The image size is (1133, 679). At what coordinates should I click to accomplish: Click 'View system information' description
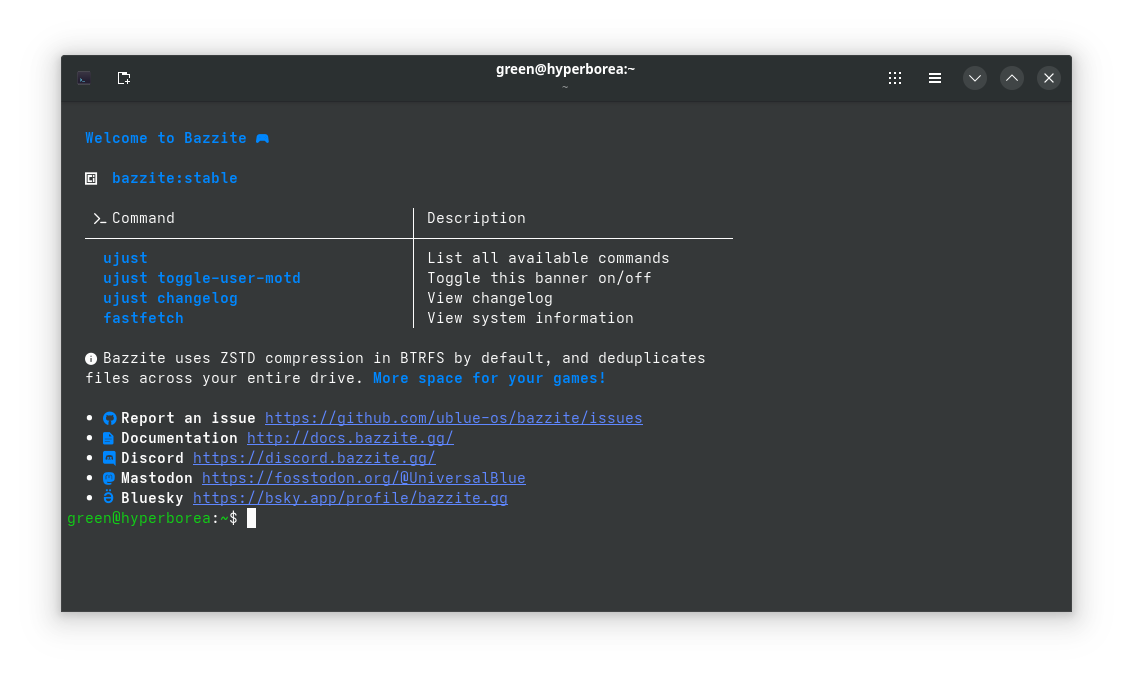coord(530,319)
